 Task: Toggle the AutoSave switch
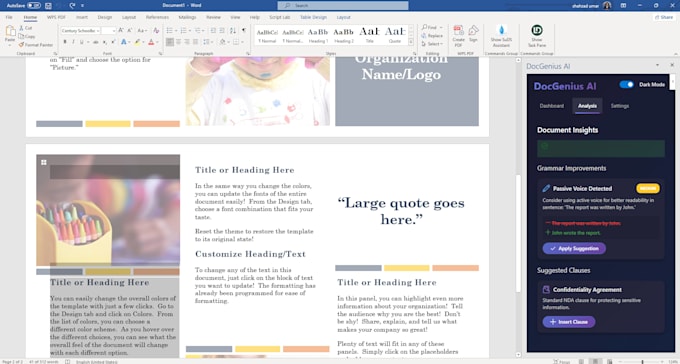pyautogui.click(x=34, y=5)
